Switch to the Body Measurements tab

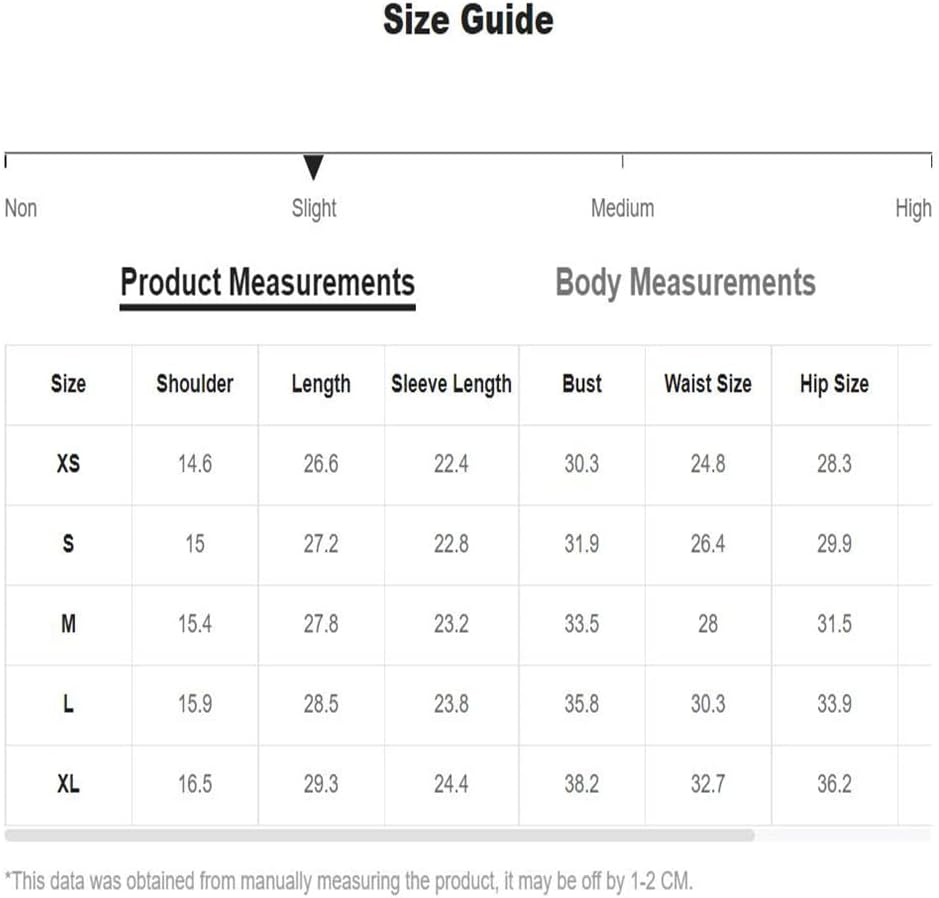pyautogui.click(x=685, y=283)
